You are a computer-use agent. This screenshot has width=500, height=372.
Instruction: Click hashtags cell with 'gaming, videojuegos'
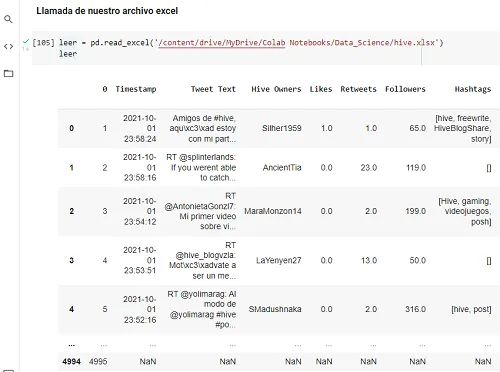tap(465, 211)
